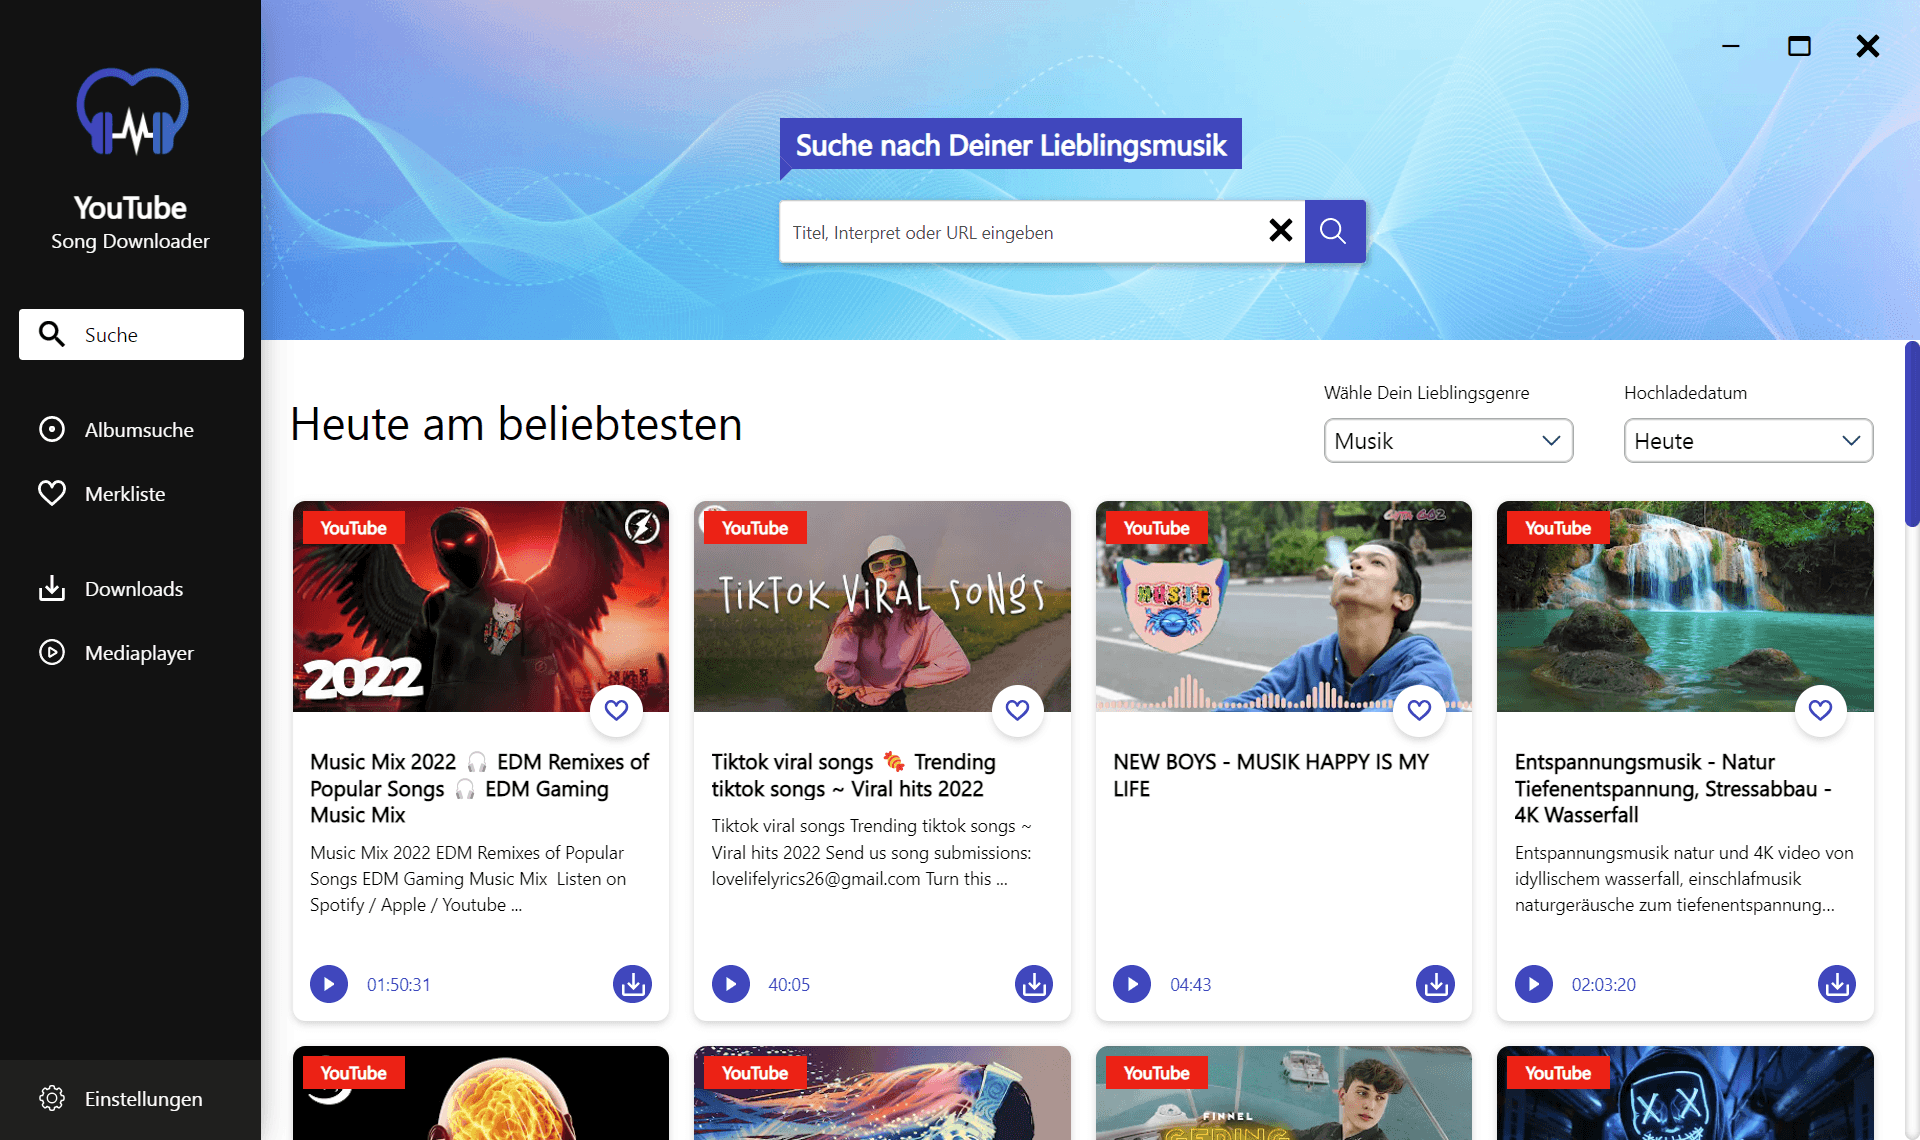Click the Merkliste heart icon in sidebar
Image resolution: width=1920 pixels, height=1140 pixels.
52,493
